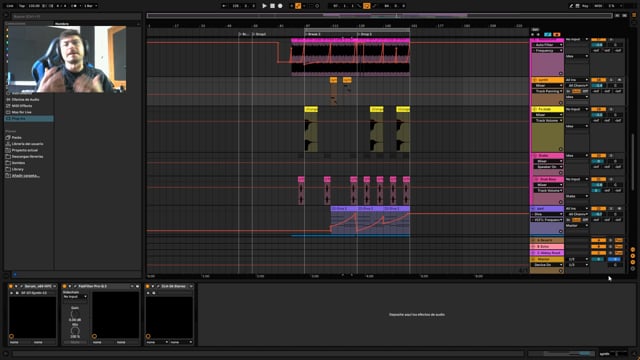The image size is (640, 360).
Task: Toggle track activator on purple pad track
Action: [598, 209]
